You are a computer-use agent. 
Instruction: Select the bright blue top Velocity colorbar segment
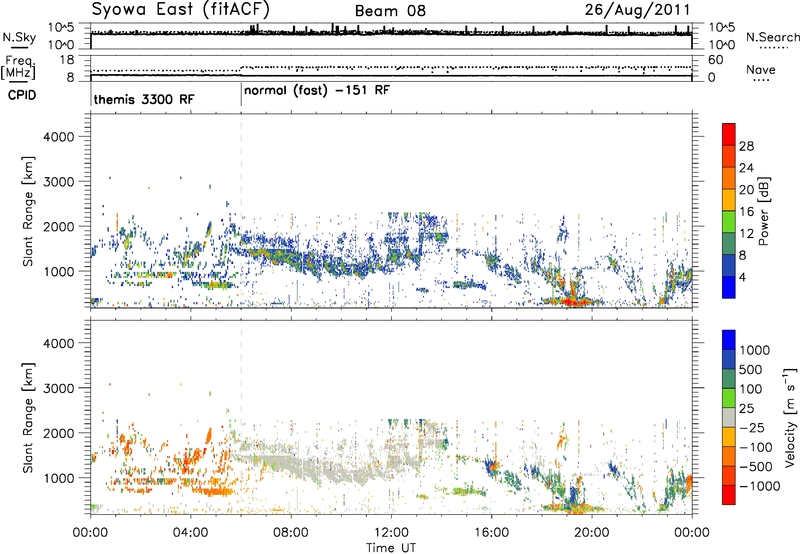point(729,340)
